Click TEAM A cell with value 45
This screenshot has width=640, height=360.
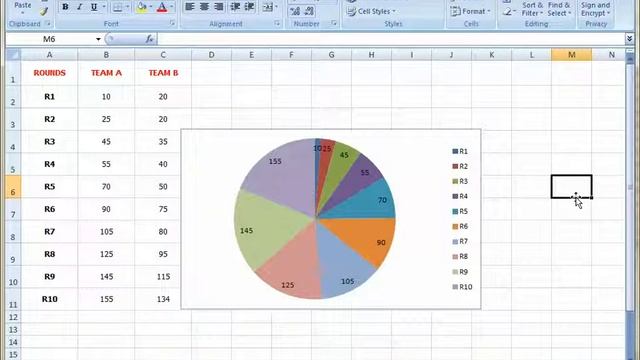tap(106, 142)
